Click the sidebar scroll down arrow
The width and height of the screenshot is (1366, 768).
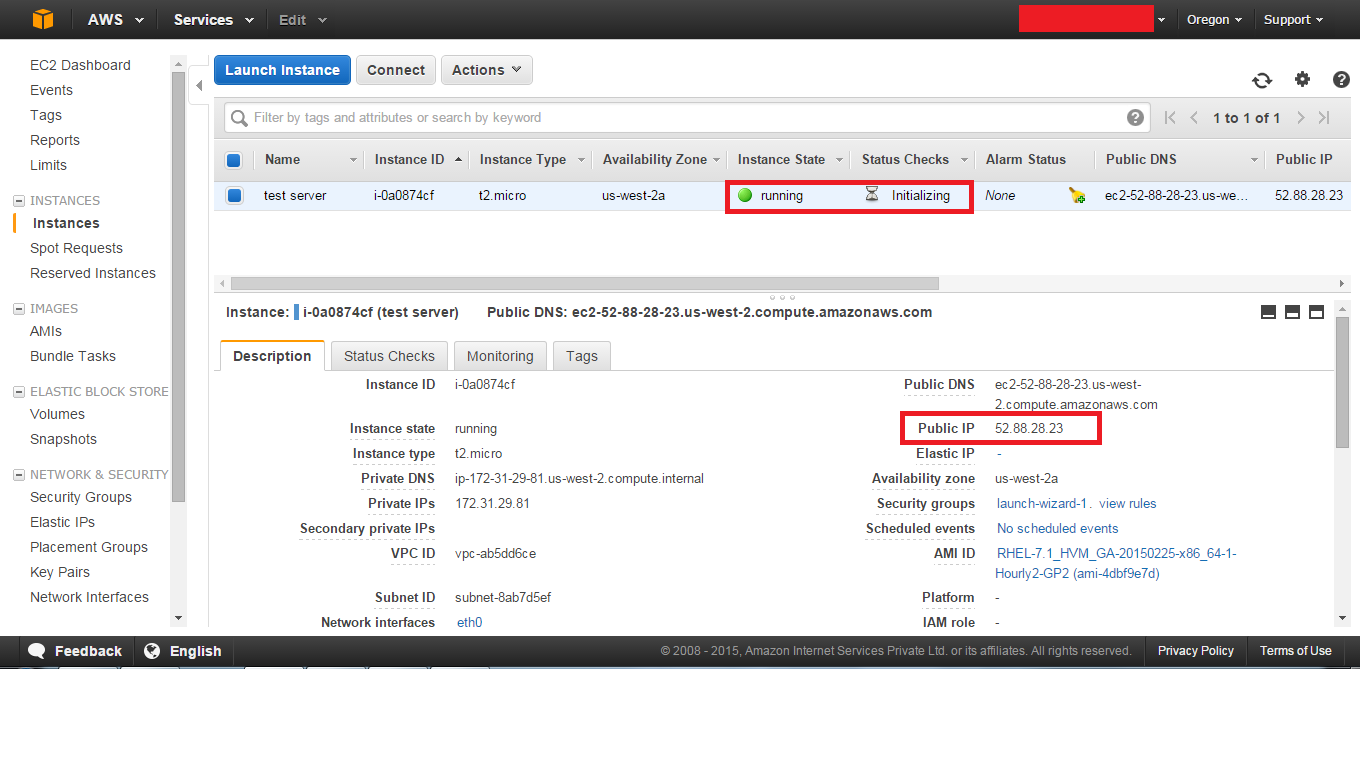pos(178,619)
